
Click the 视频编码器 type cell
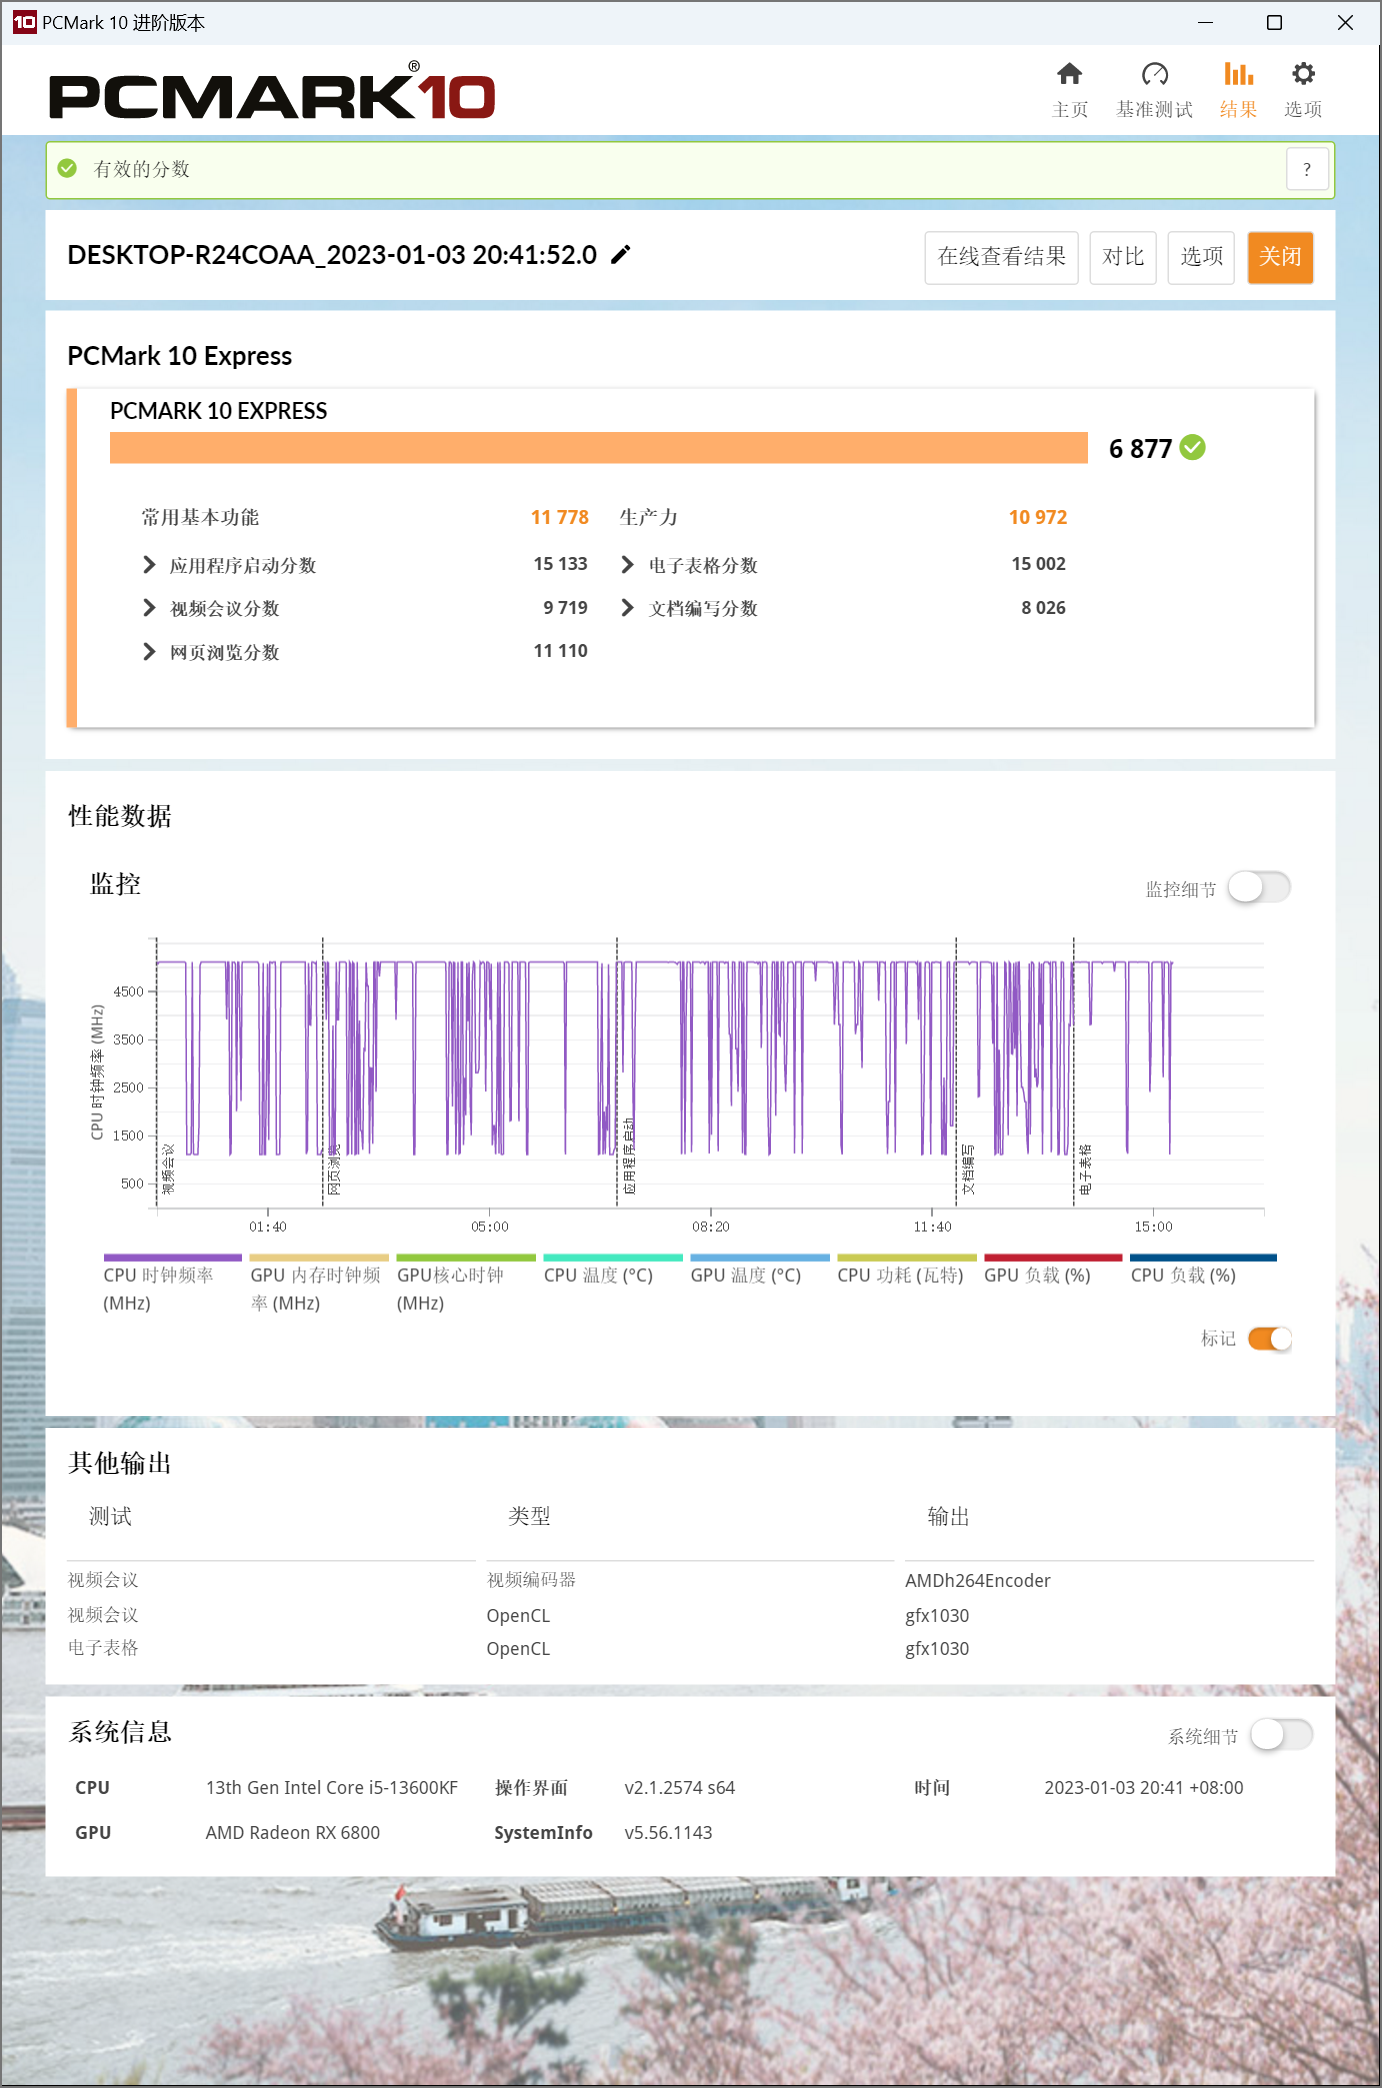click(x=531, y=1580)
